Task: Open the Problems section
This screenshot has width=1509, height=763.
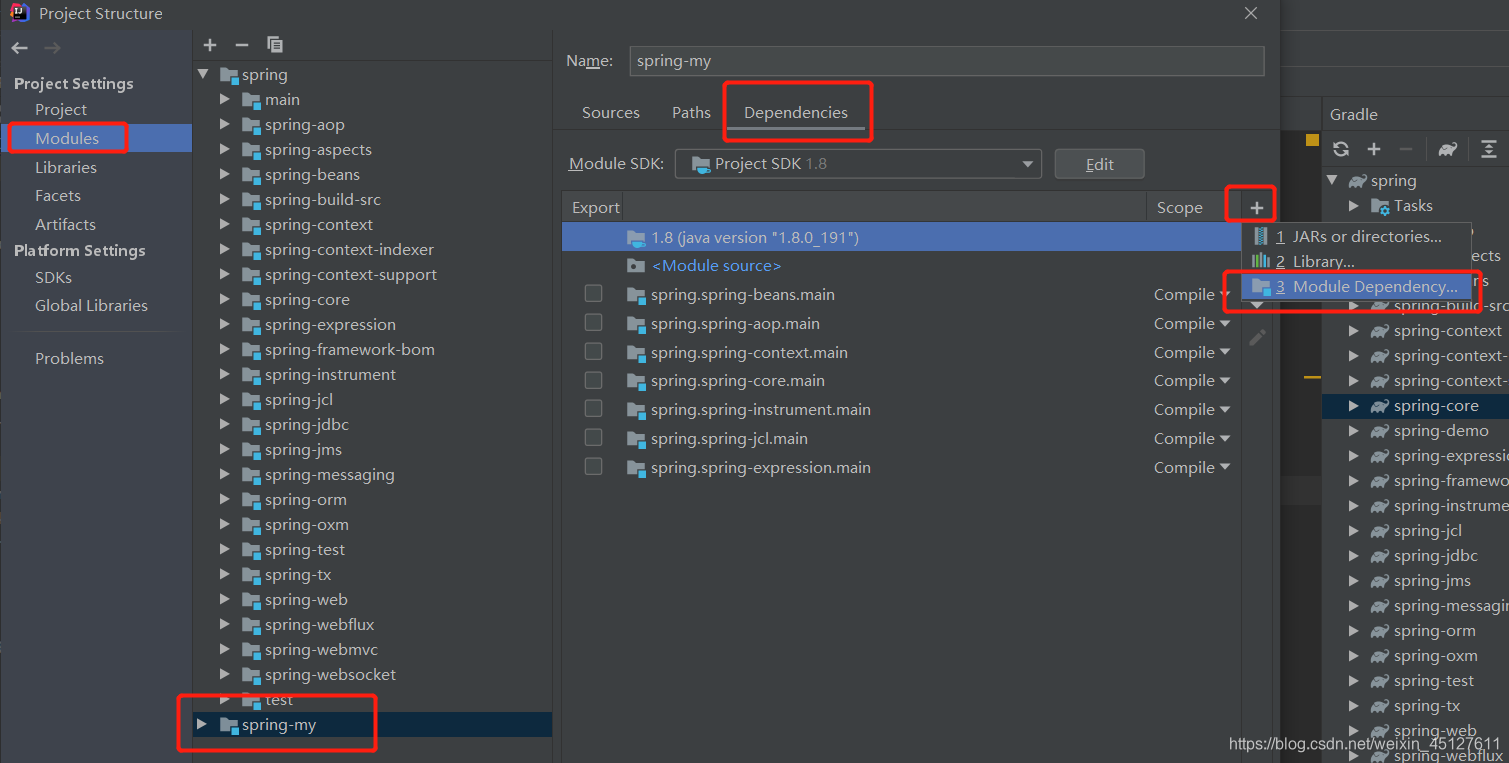Action: coord(69,359)
